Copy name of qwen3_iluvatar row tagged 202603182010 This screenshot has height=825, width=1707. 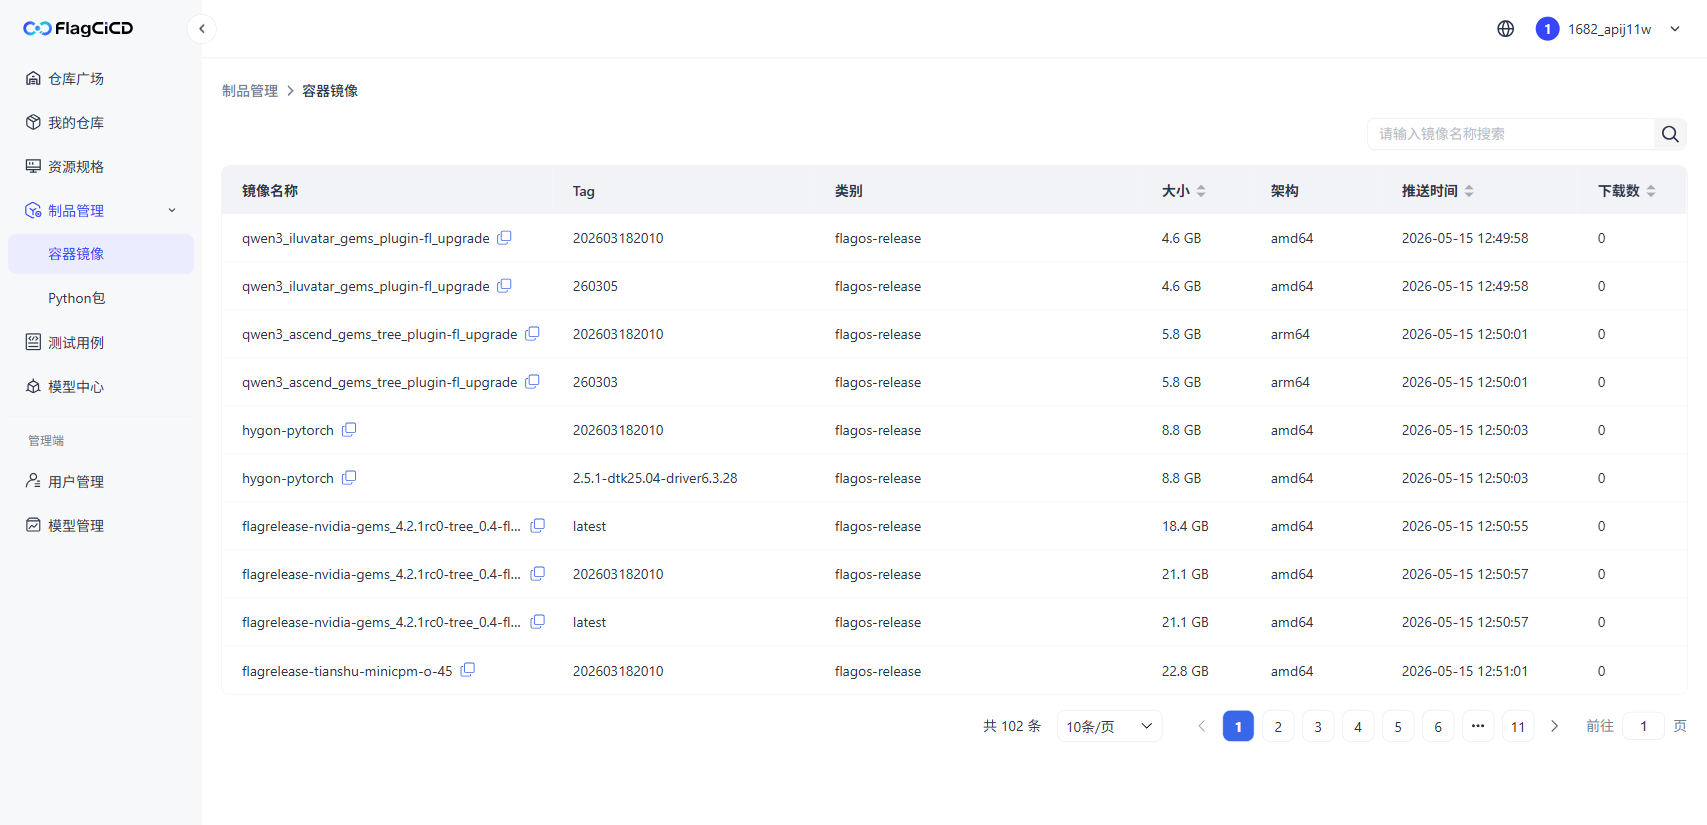pyautogui.click(x=505, y=238)
